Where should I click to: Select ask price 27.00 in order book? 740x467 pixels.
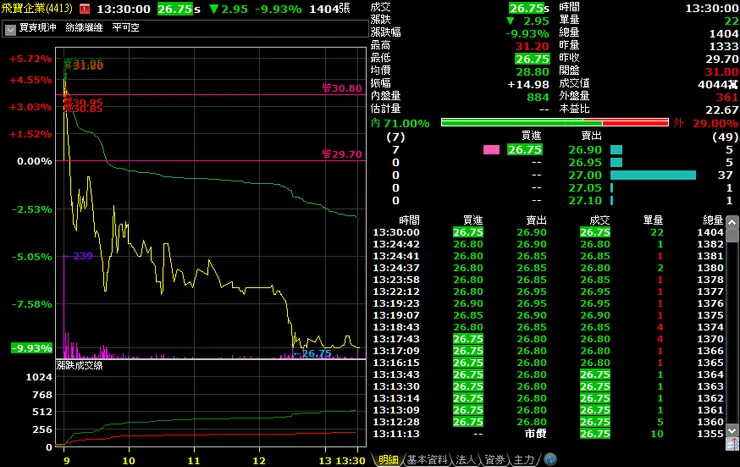585,175
